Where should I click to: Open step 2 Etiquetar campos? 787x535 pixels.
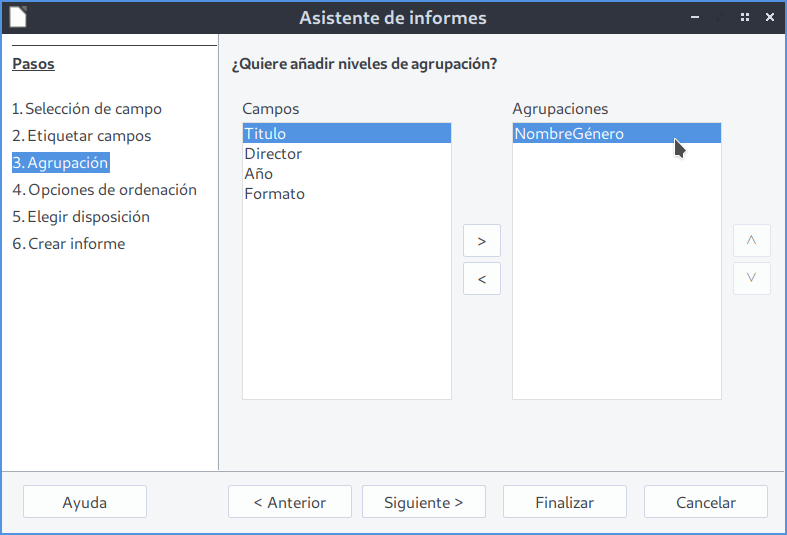click(82, 135)
